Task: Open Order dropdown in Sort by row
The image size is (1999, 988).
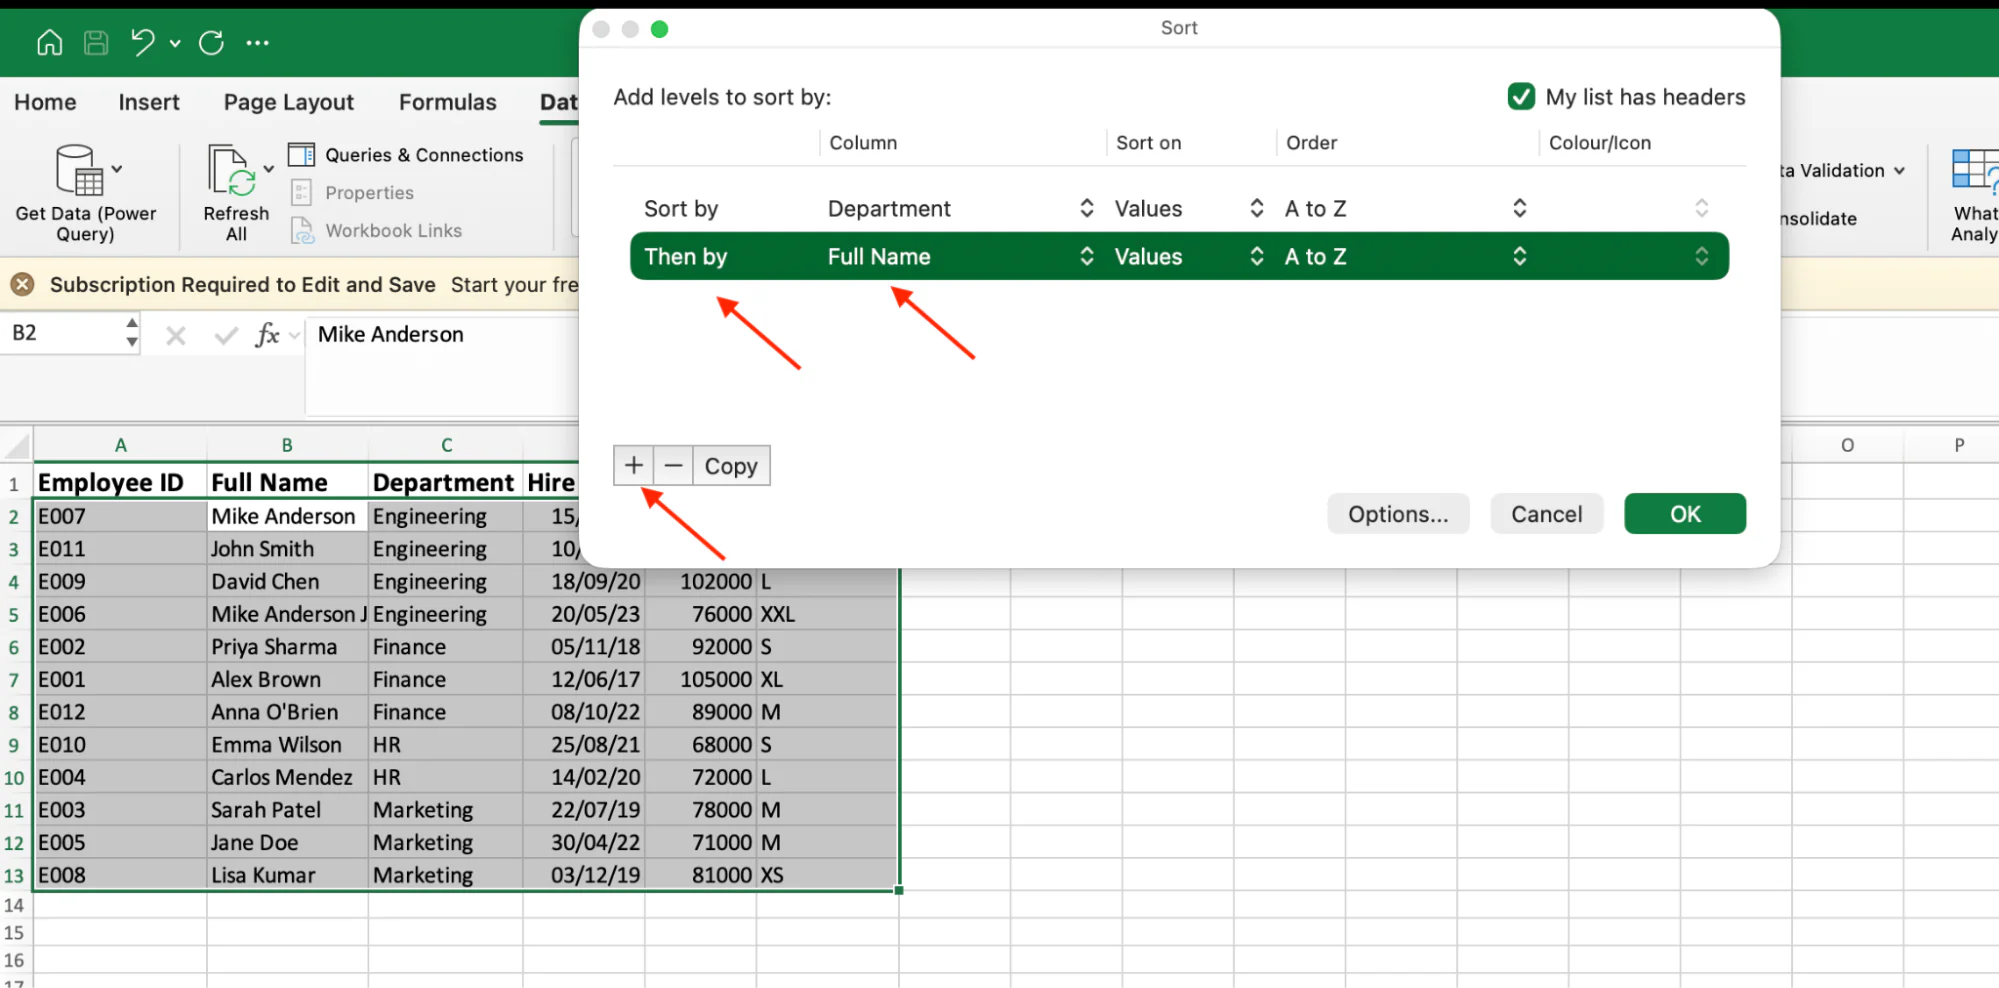Action: [1405, 209]
